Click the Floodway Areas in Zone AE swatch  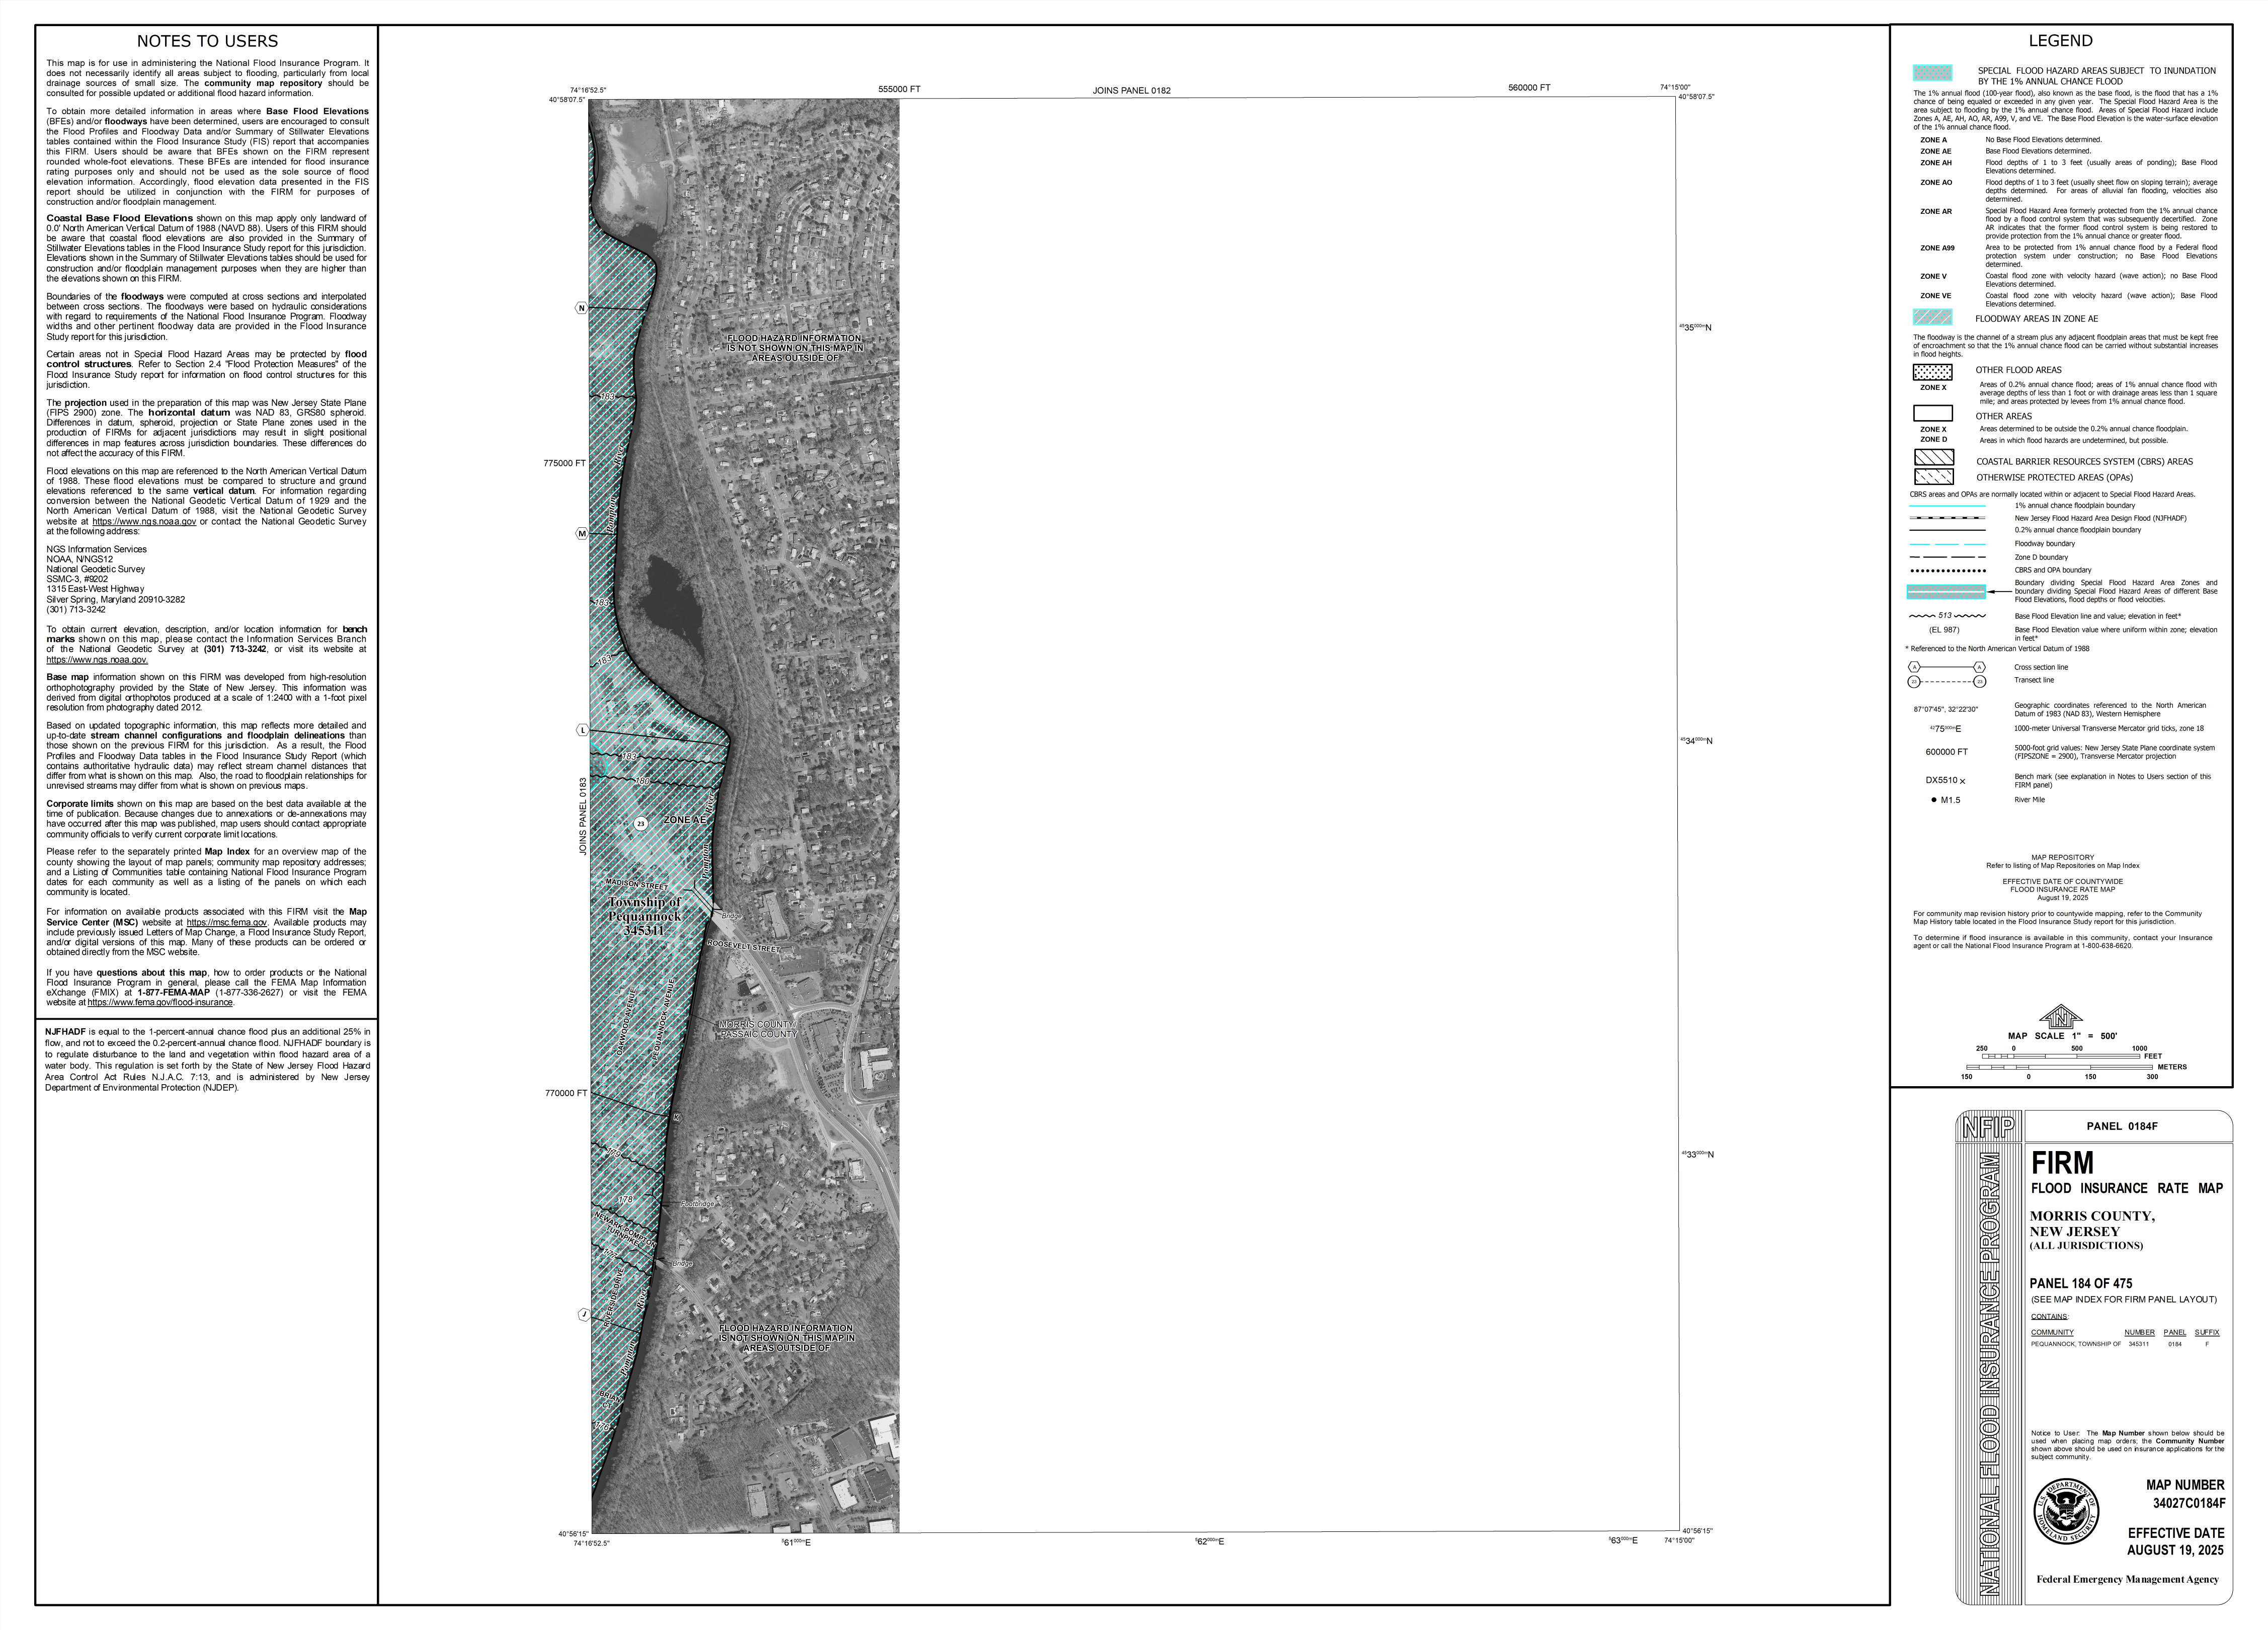1932,318
